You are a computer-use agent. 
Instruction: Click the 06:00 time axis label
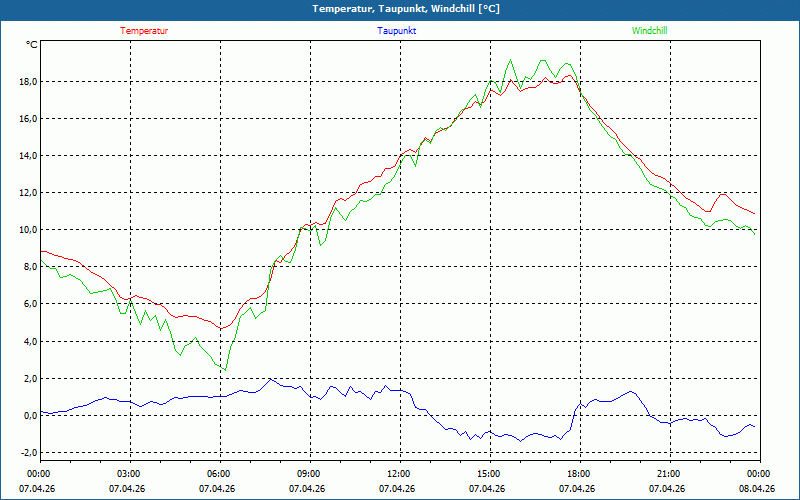coord(217,474)
